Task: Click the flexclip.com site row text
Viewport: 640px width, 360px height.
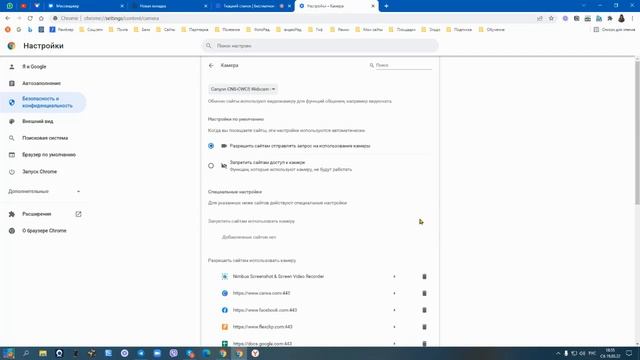Action: point(262,327)
